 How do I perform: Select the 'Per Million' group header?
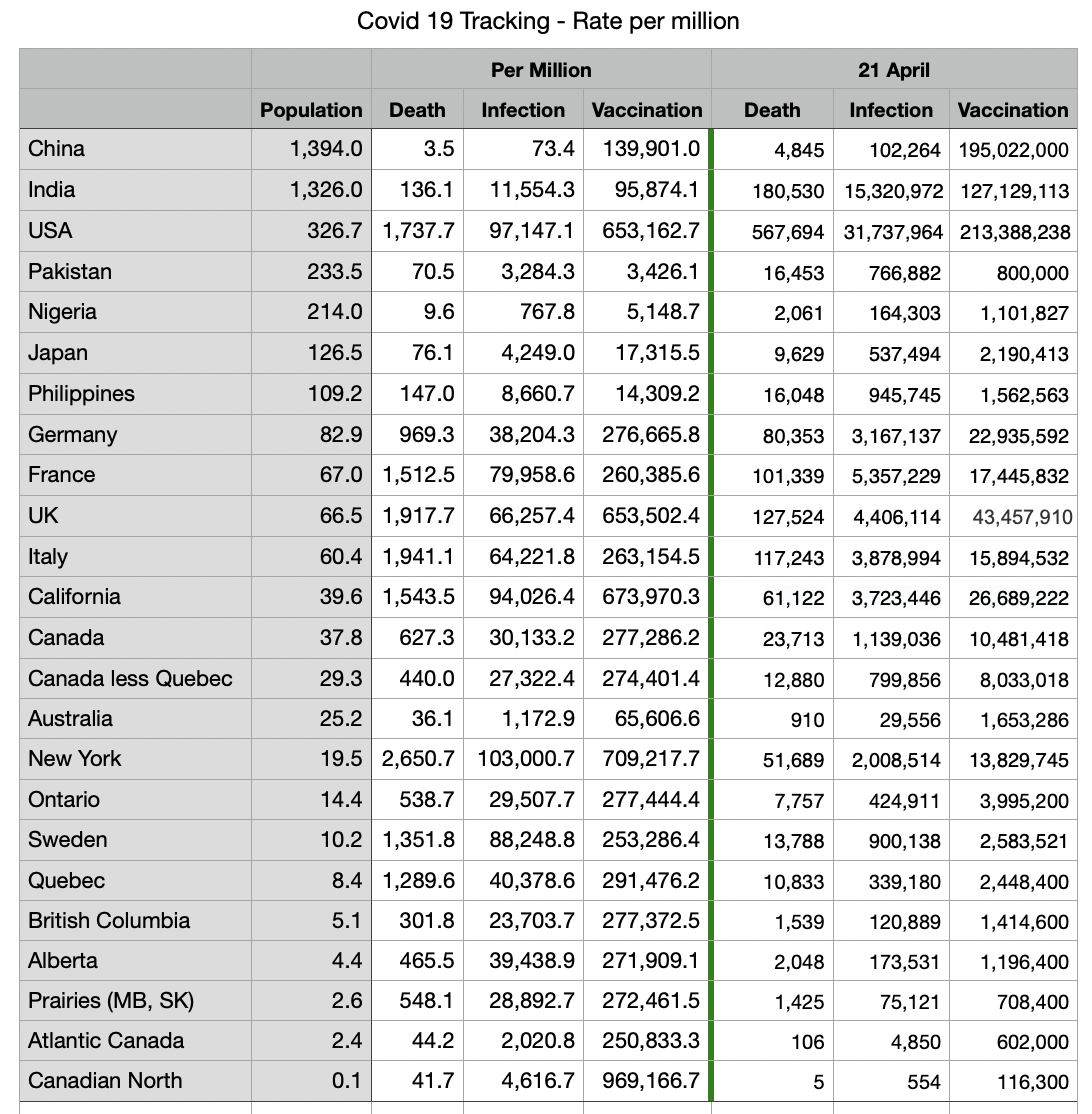pyautogui.click(x=541, y=70)
